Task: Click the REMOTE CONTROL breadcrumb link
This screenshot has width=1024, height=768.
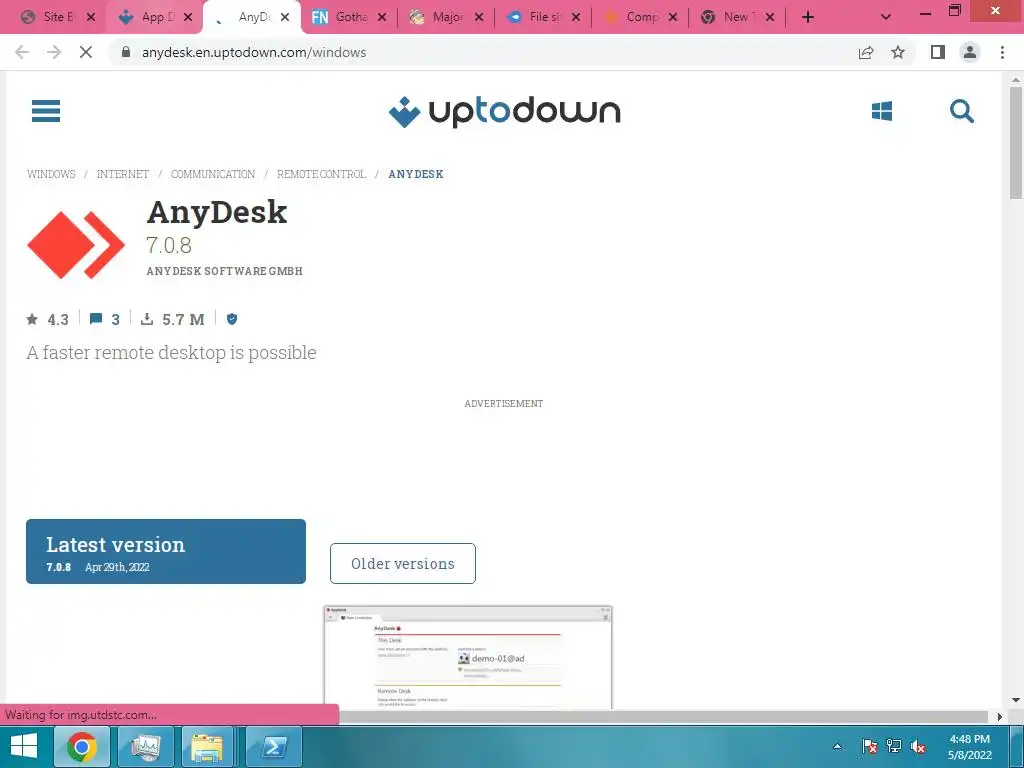Action: click(x=321, y=174)
